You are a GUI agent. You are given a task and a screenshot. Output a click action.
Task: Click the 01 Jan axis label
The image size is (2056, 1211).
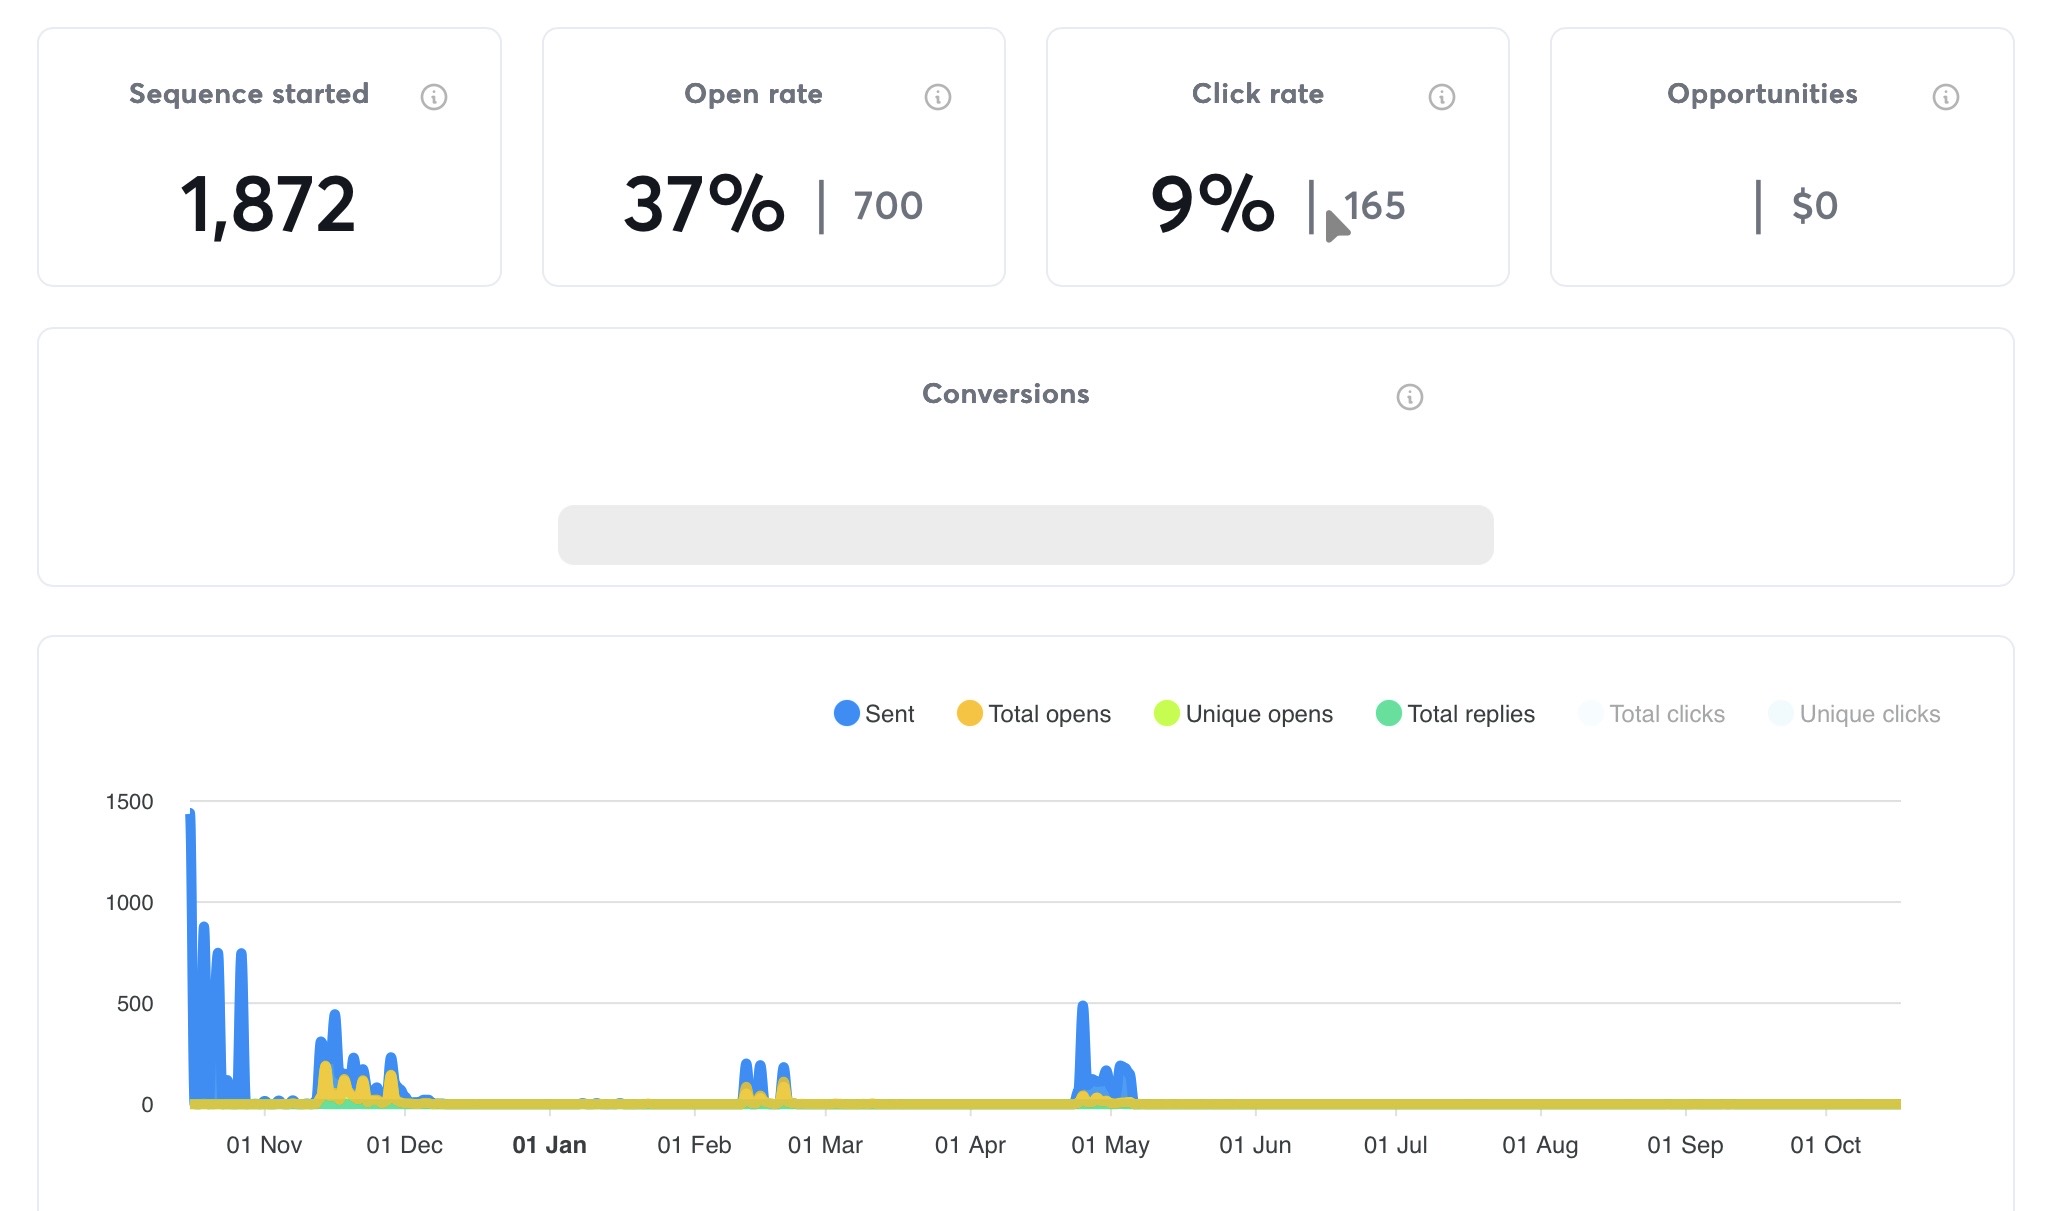pyautogui.click(x=549, y=1145)
